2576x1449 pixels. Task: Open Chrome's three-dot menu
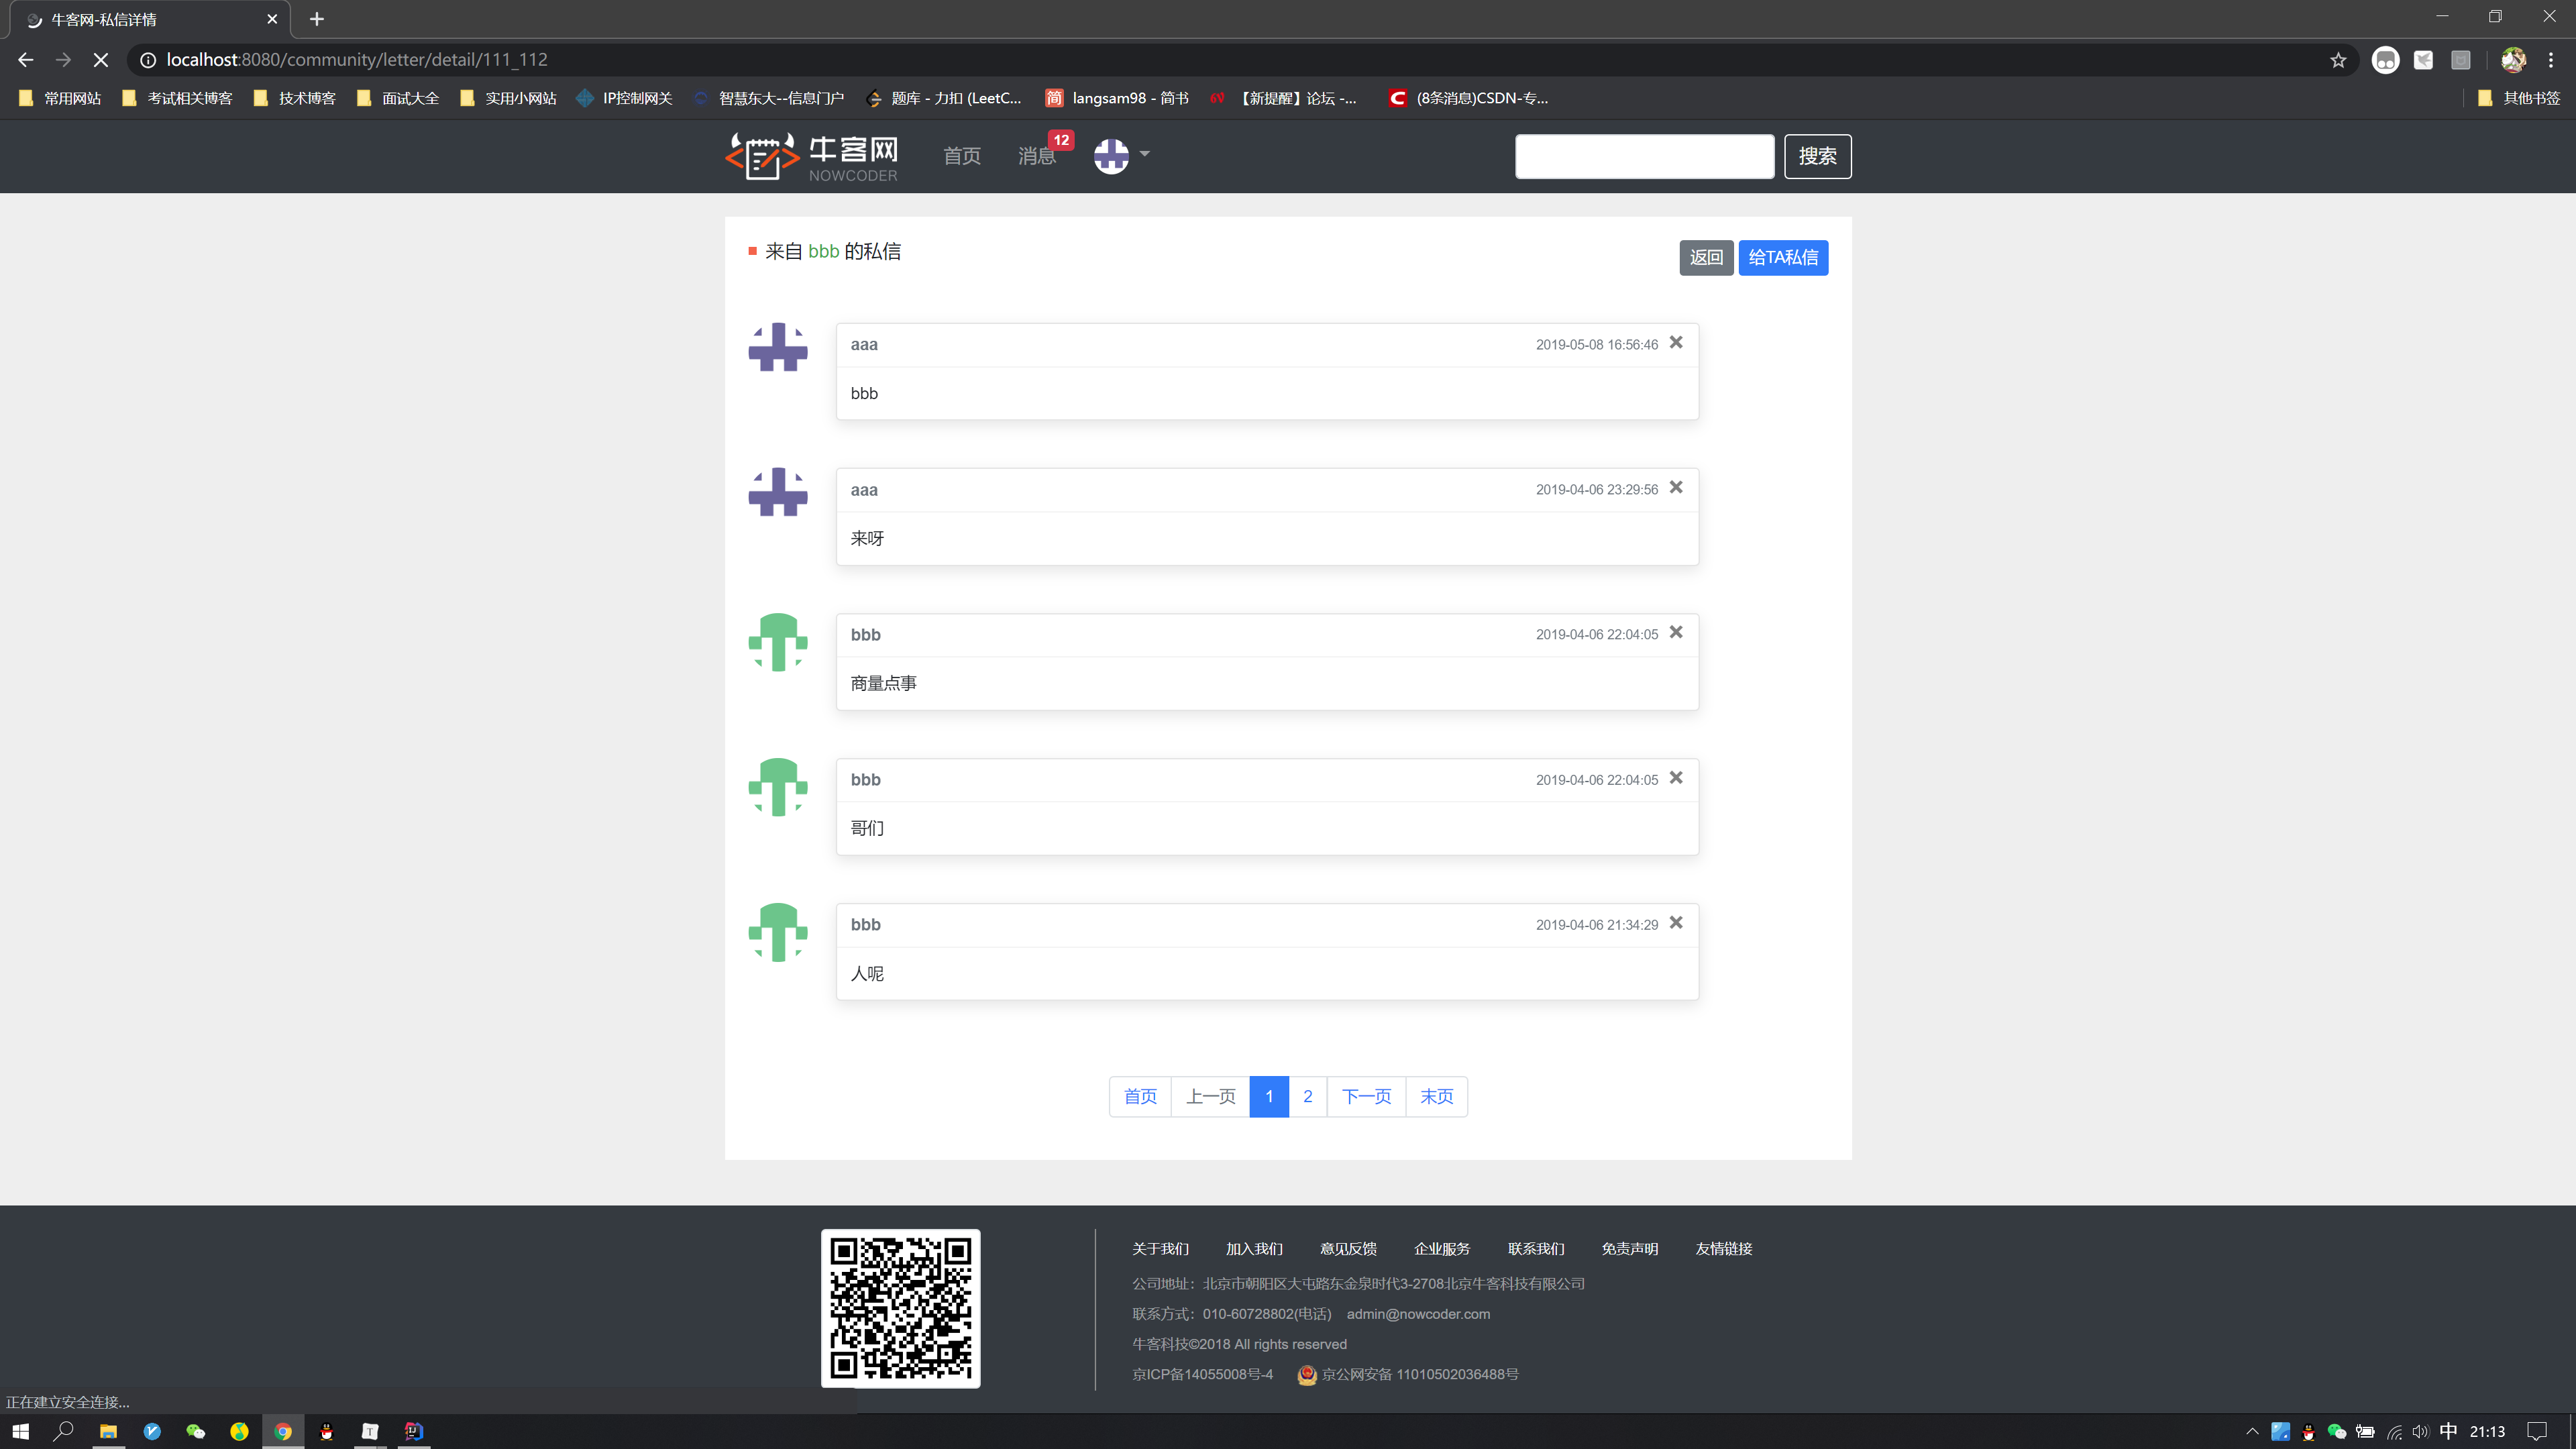pyautogui.click(x=2550, y=60)
